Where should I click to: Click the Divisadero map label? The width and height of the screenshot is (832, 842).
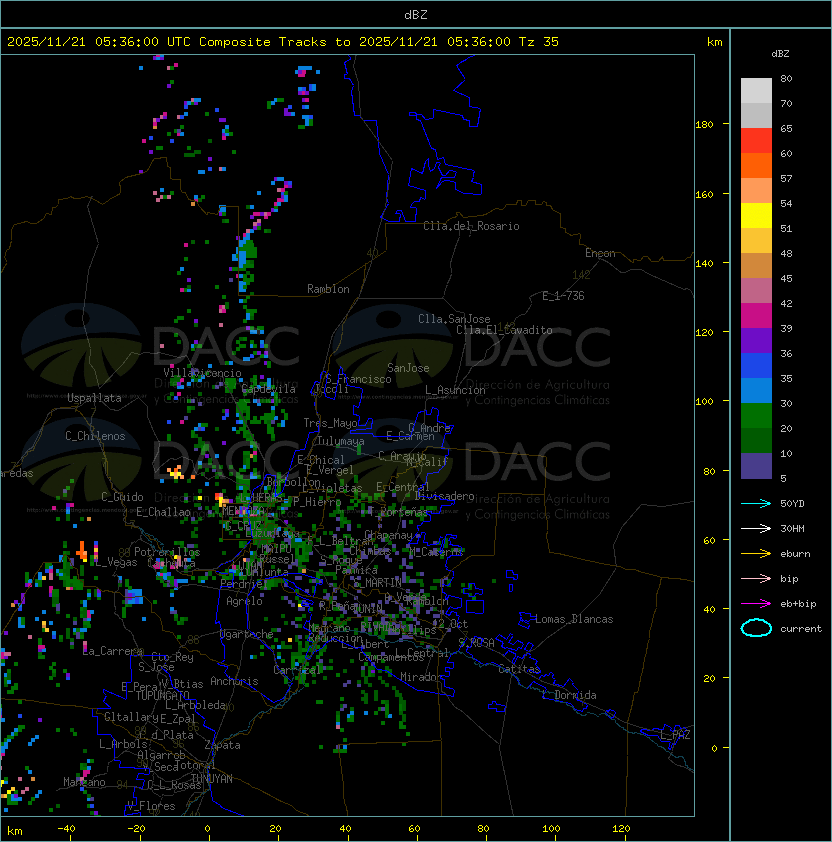point(444,496)
